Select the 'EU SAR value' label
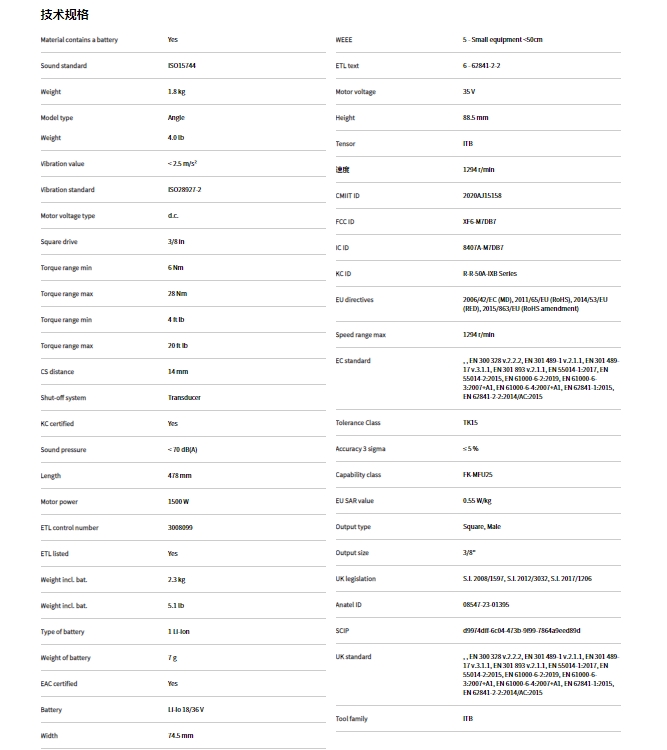This screenshot has width=667, height=750. click(x=355, y=501)
